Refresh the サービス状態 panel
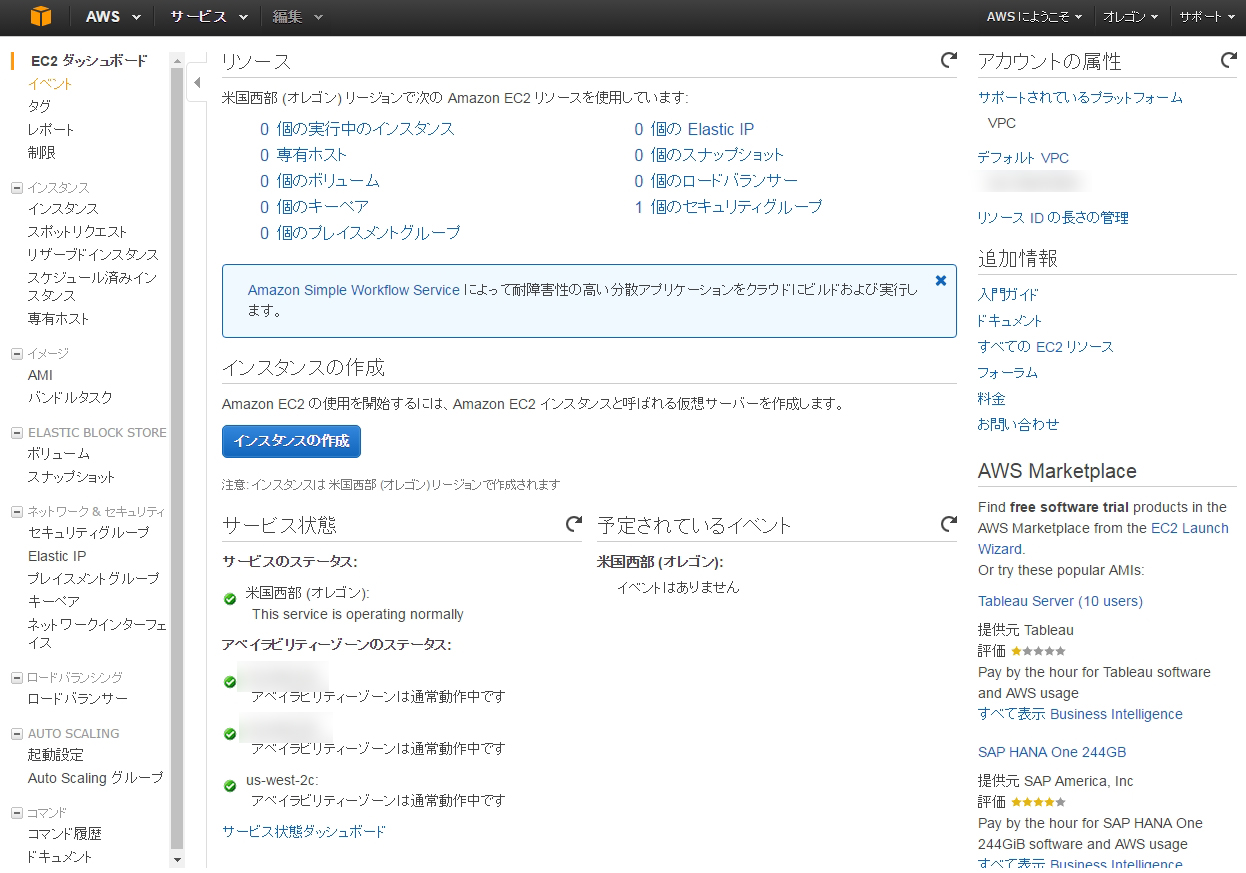The image size is (1246, 873). click(x=574, y=523)
